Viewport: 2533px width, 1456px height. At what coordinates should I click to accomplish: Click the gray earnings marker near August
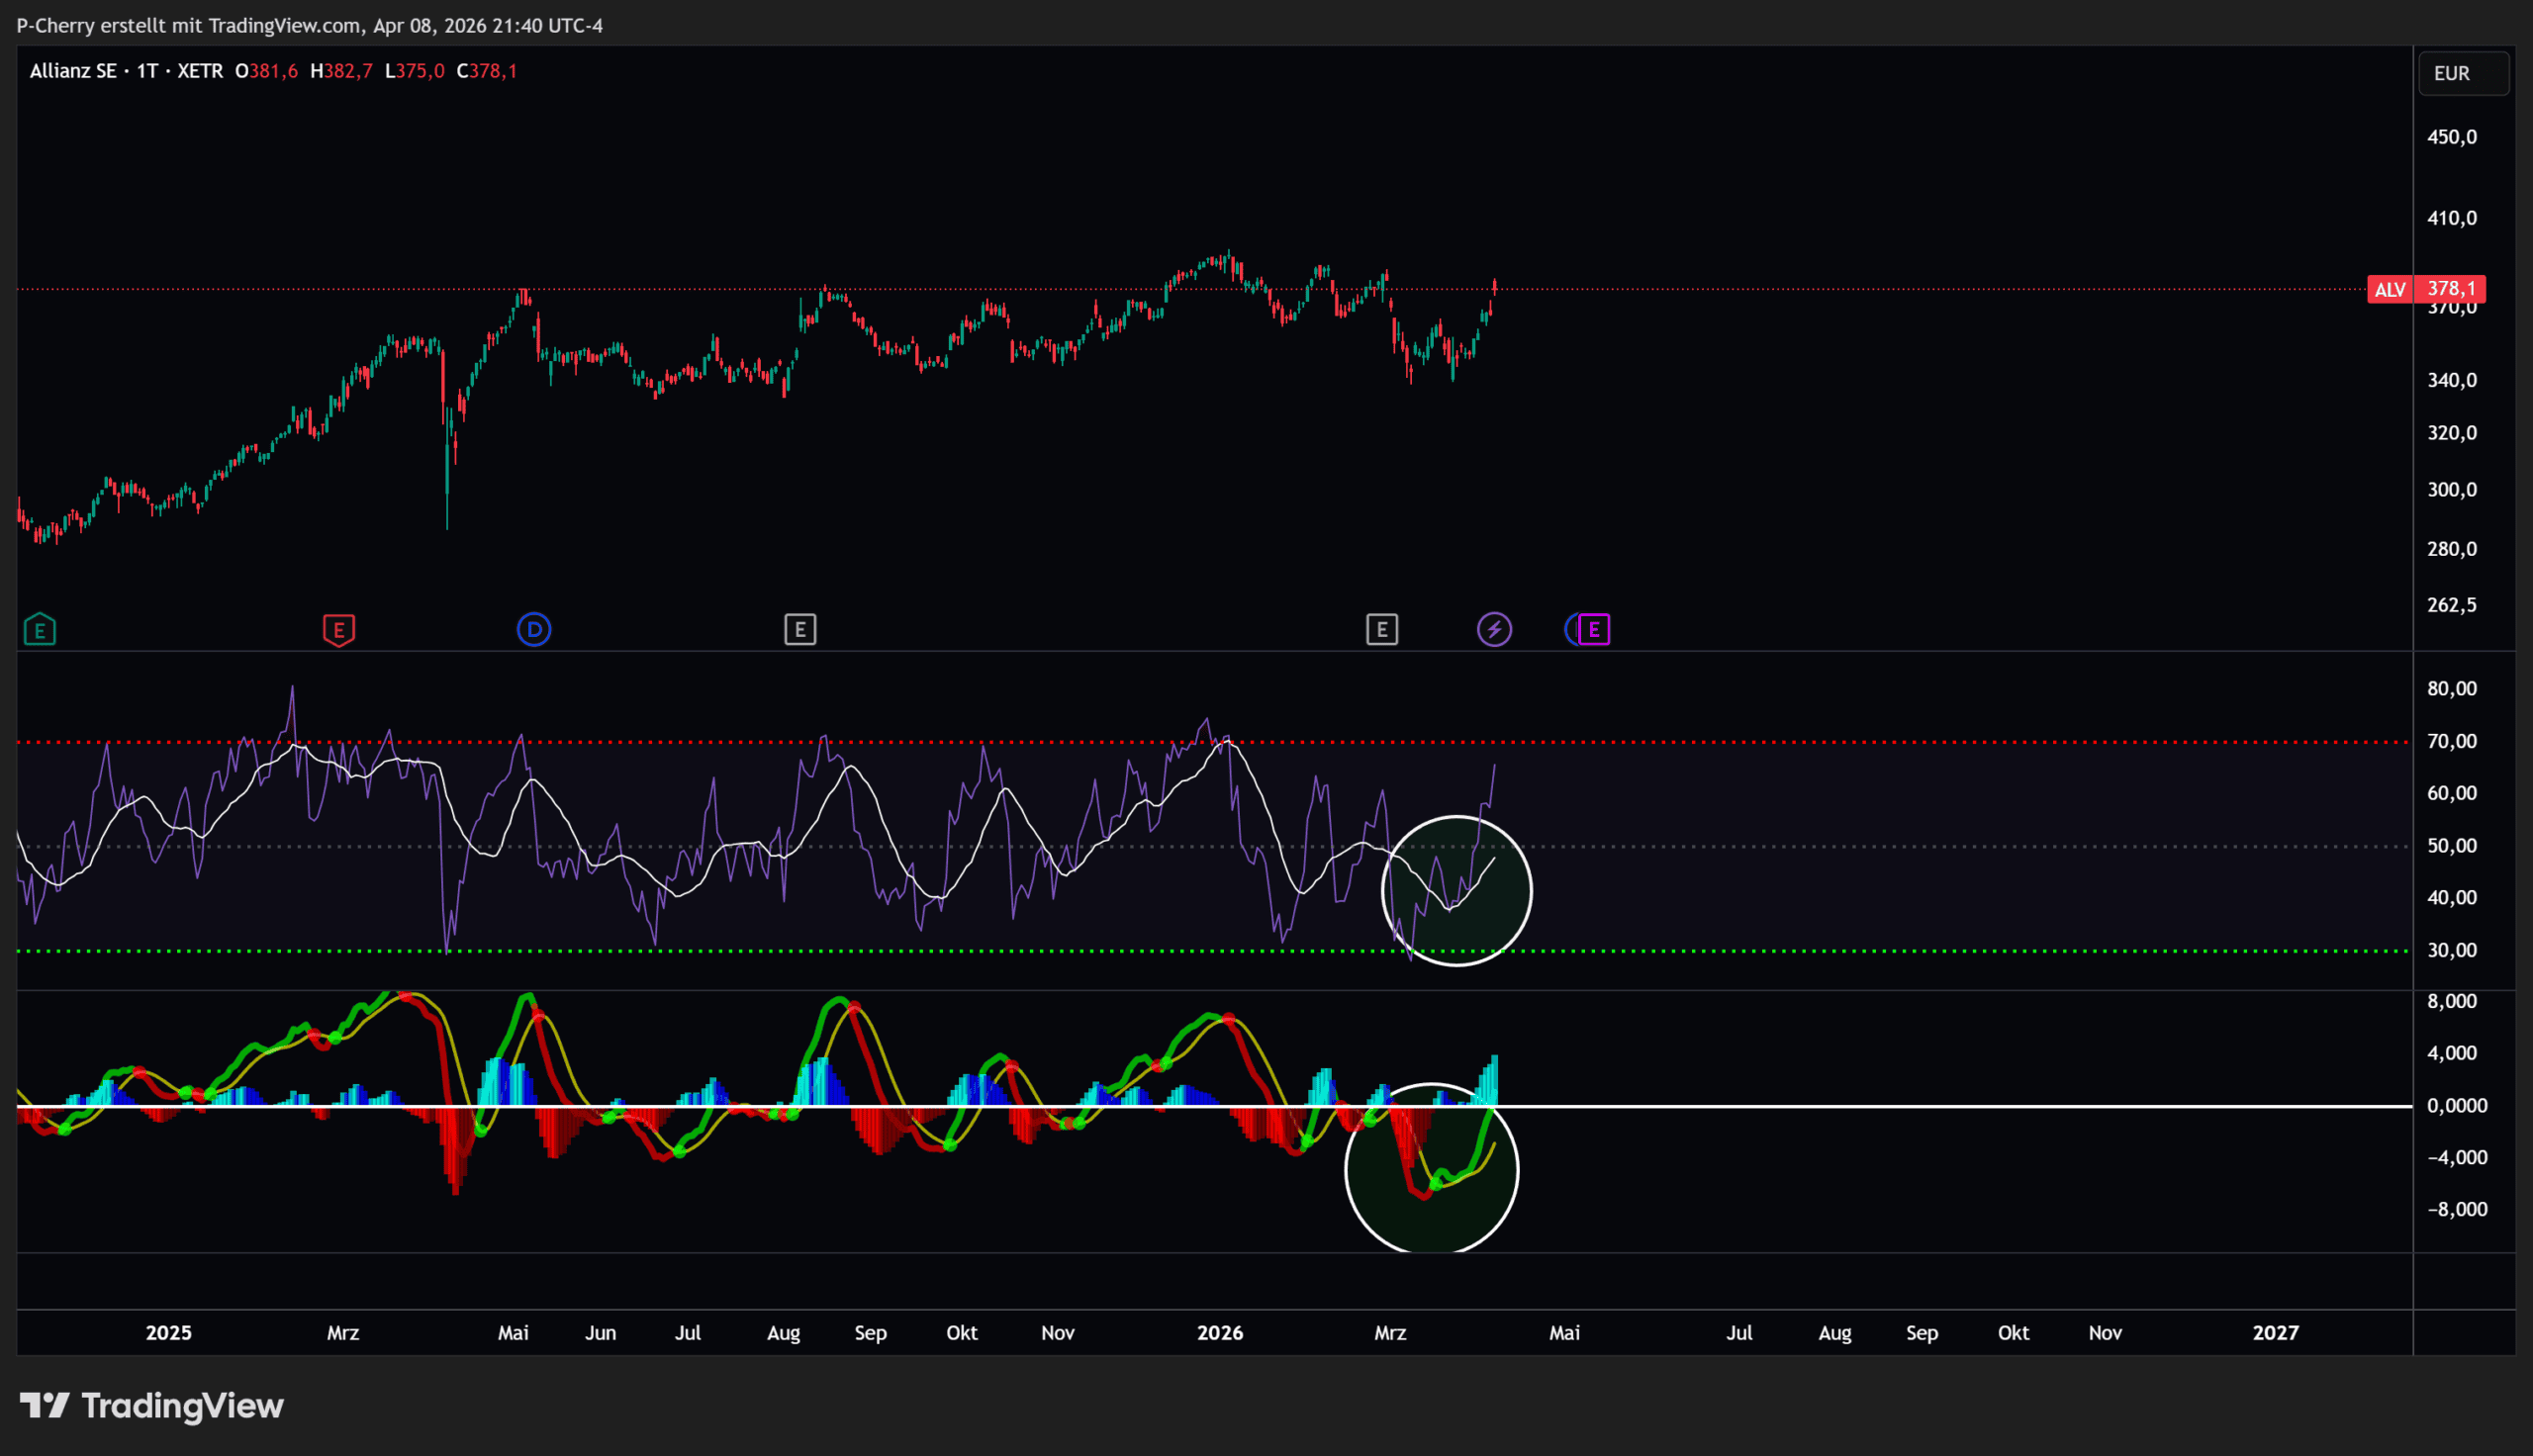tap(800, 629)
